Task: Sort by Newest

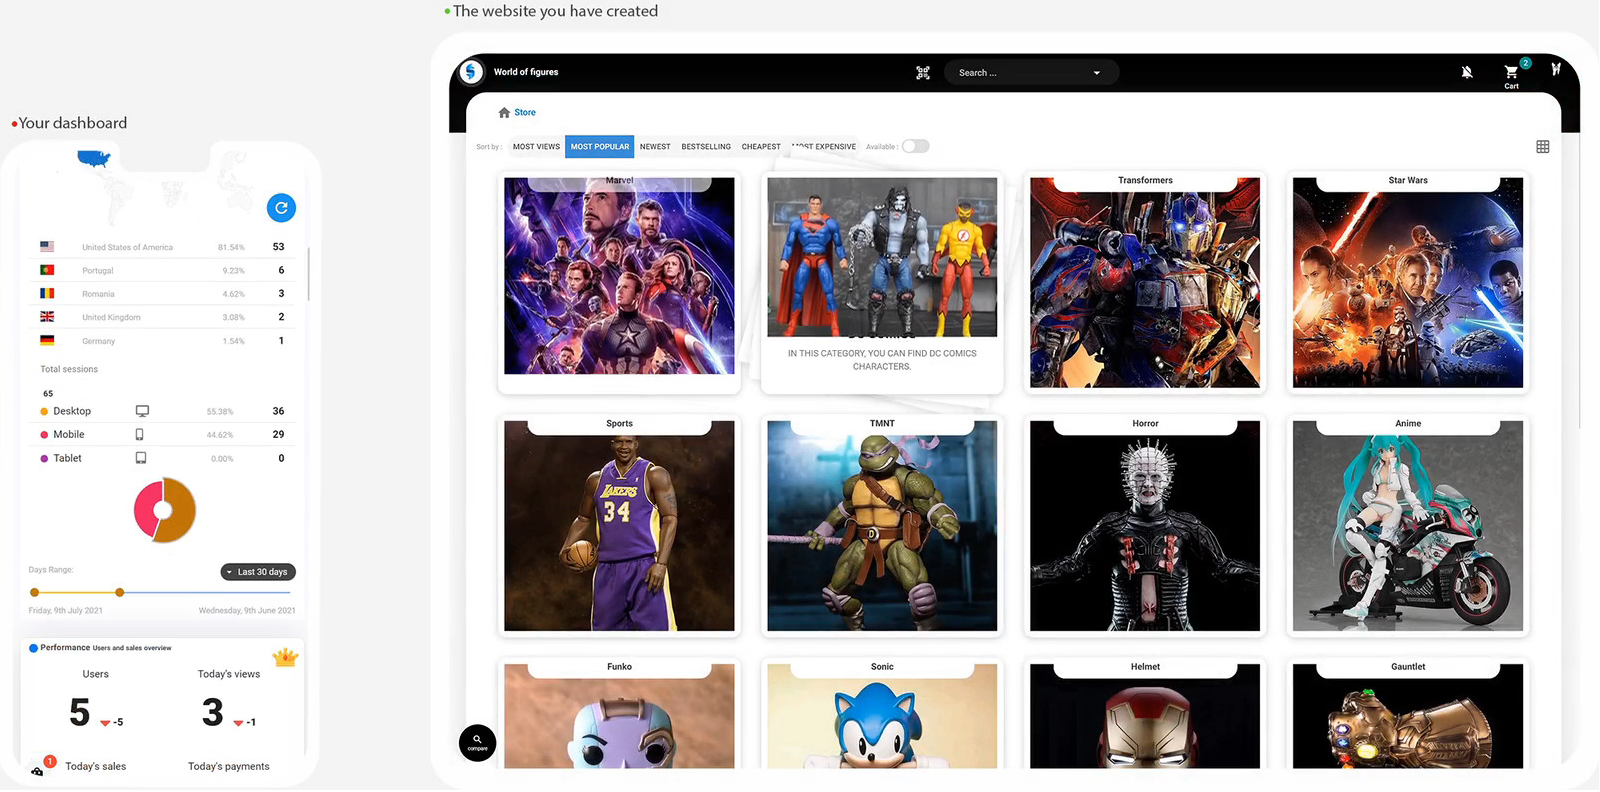Action: [655, 147]
